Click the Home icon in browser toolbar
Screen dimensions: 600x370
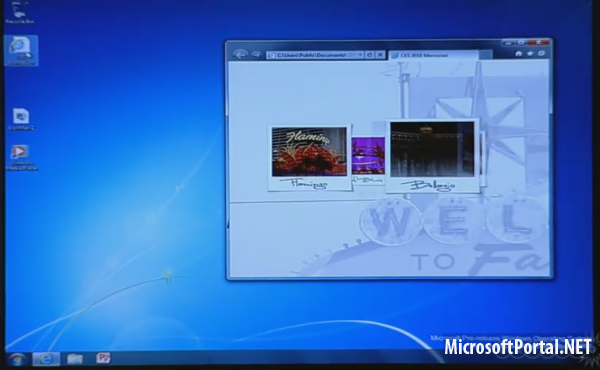tap(518, 54)
